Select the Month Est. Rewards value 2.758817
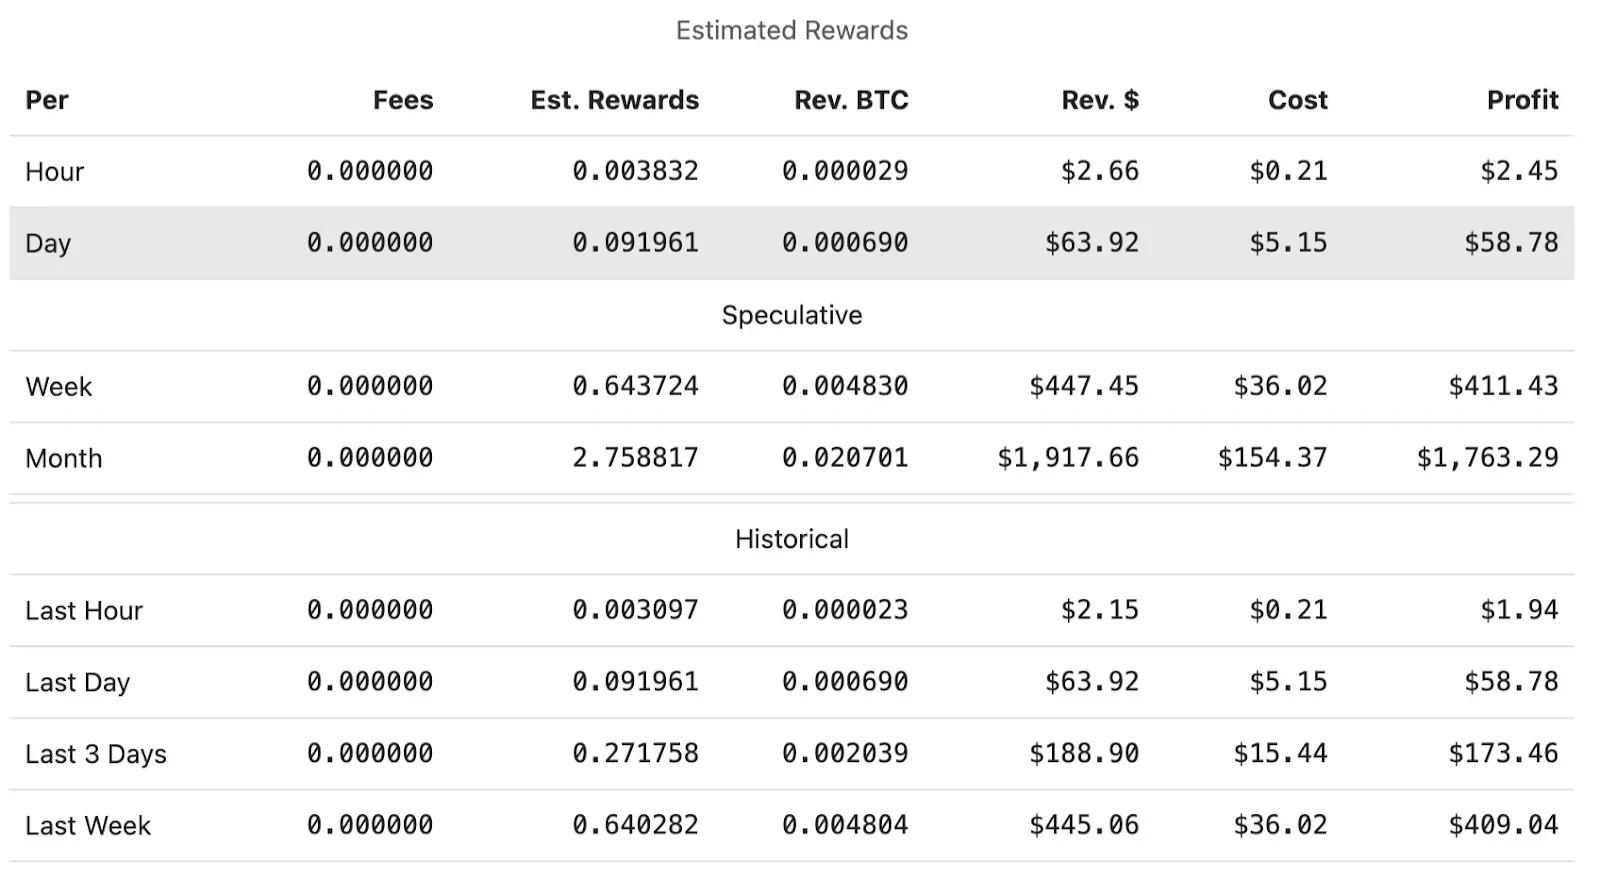Image resolution: width=1600 pixels, height=879 pixels. click(x=635, y=458)
